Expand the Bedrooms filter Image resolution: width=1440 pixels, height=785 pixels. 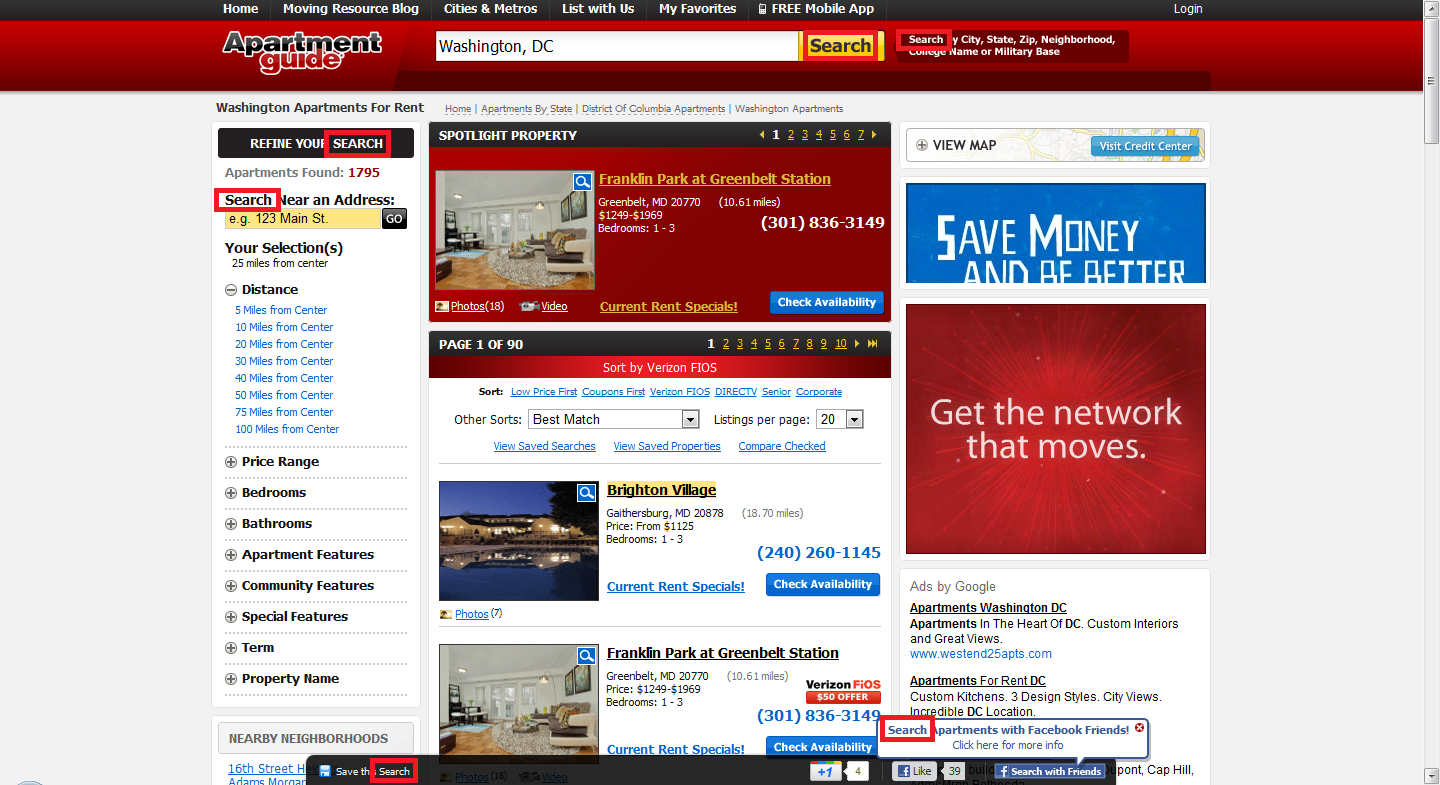click(x=231, y=493)
